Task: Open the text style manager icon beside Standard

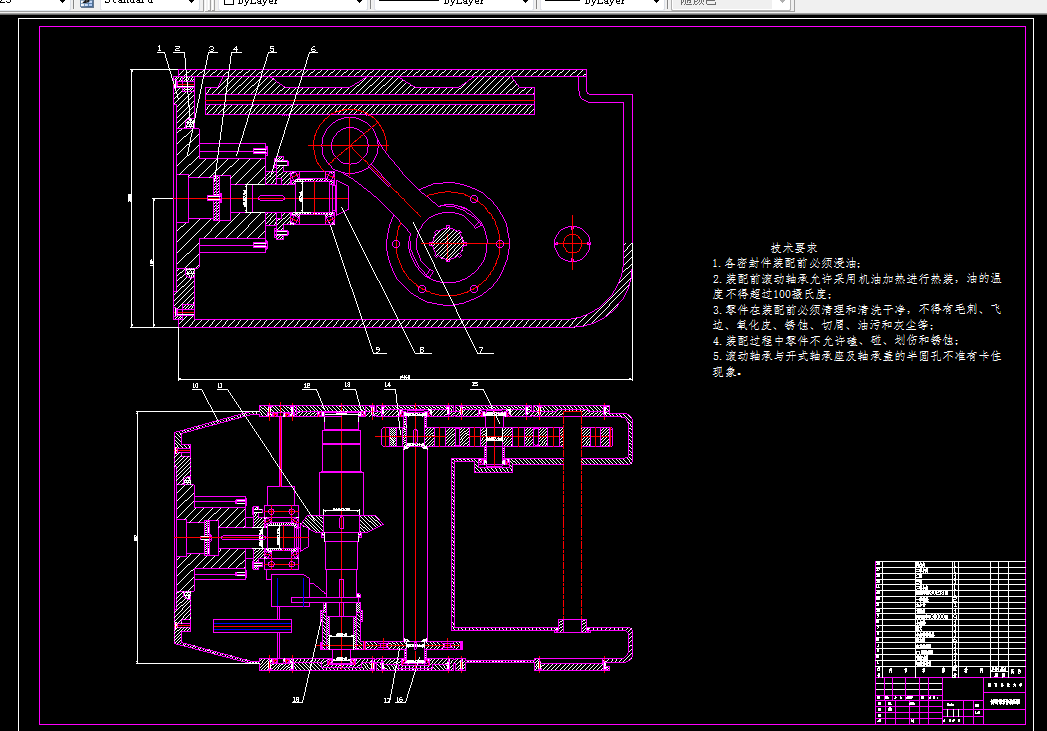Action: click(86, 3)
